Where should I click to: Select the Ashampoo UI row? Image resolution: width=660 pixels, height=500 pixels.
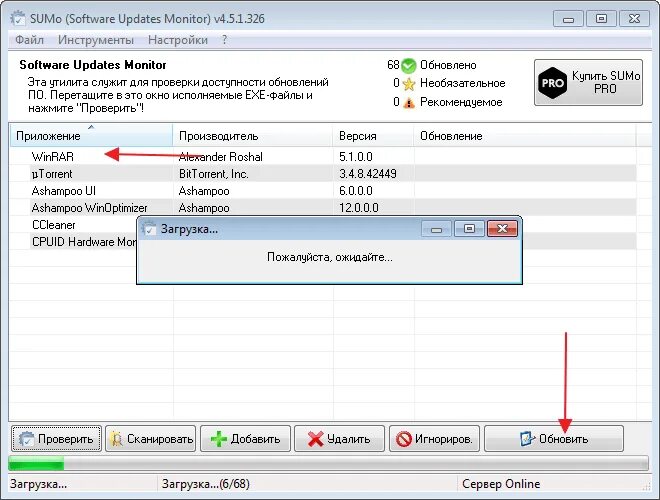click(323, 191)
